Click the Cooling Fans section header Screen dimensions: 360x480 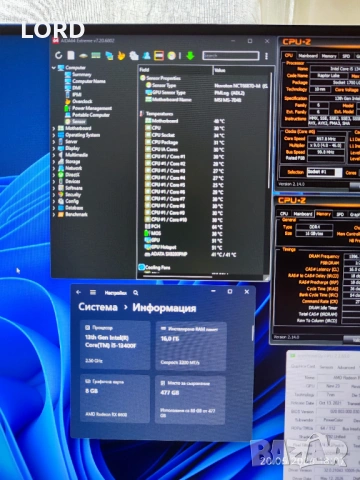click(x=154, y=267)
